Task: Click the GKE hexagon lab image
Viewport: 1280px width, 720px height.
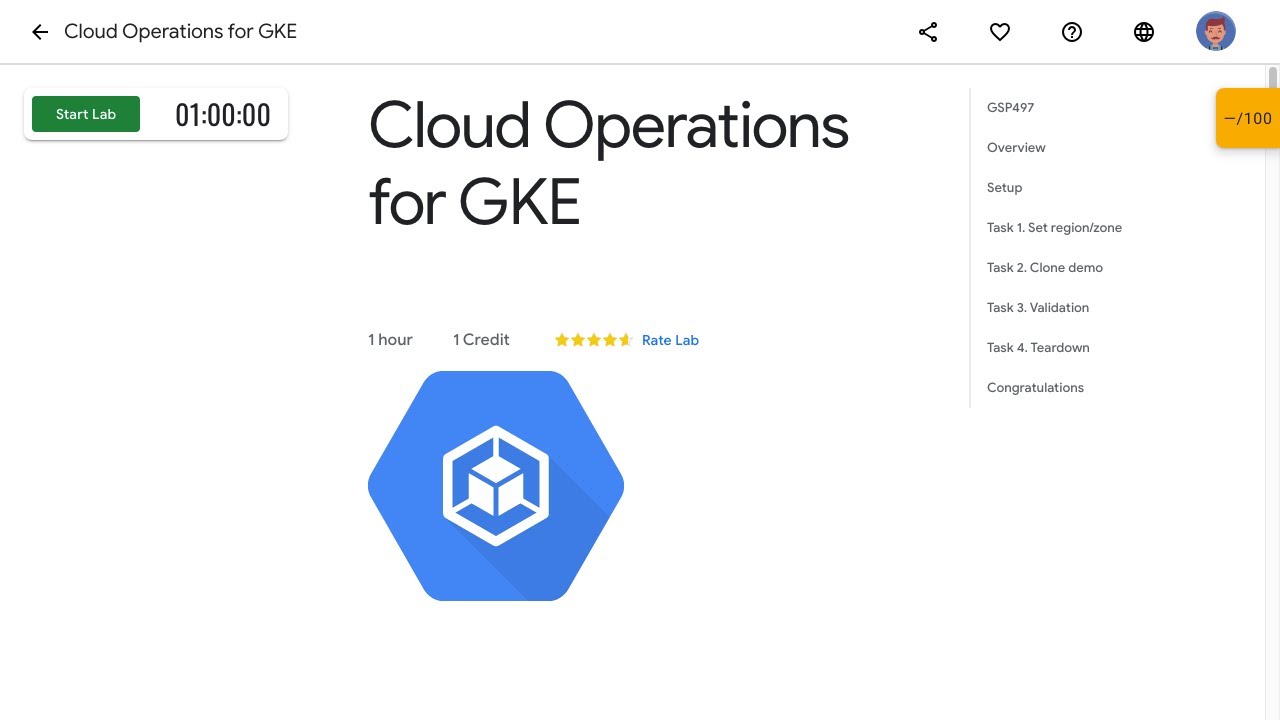Action: 496,486
